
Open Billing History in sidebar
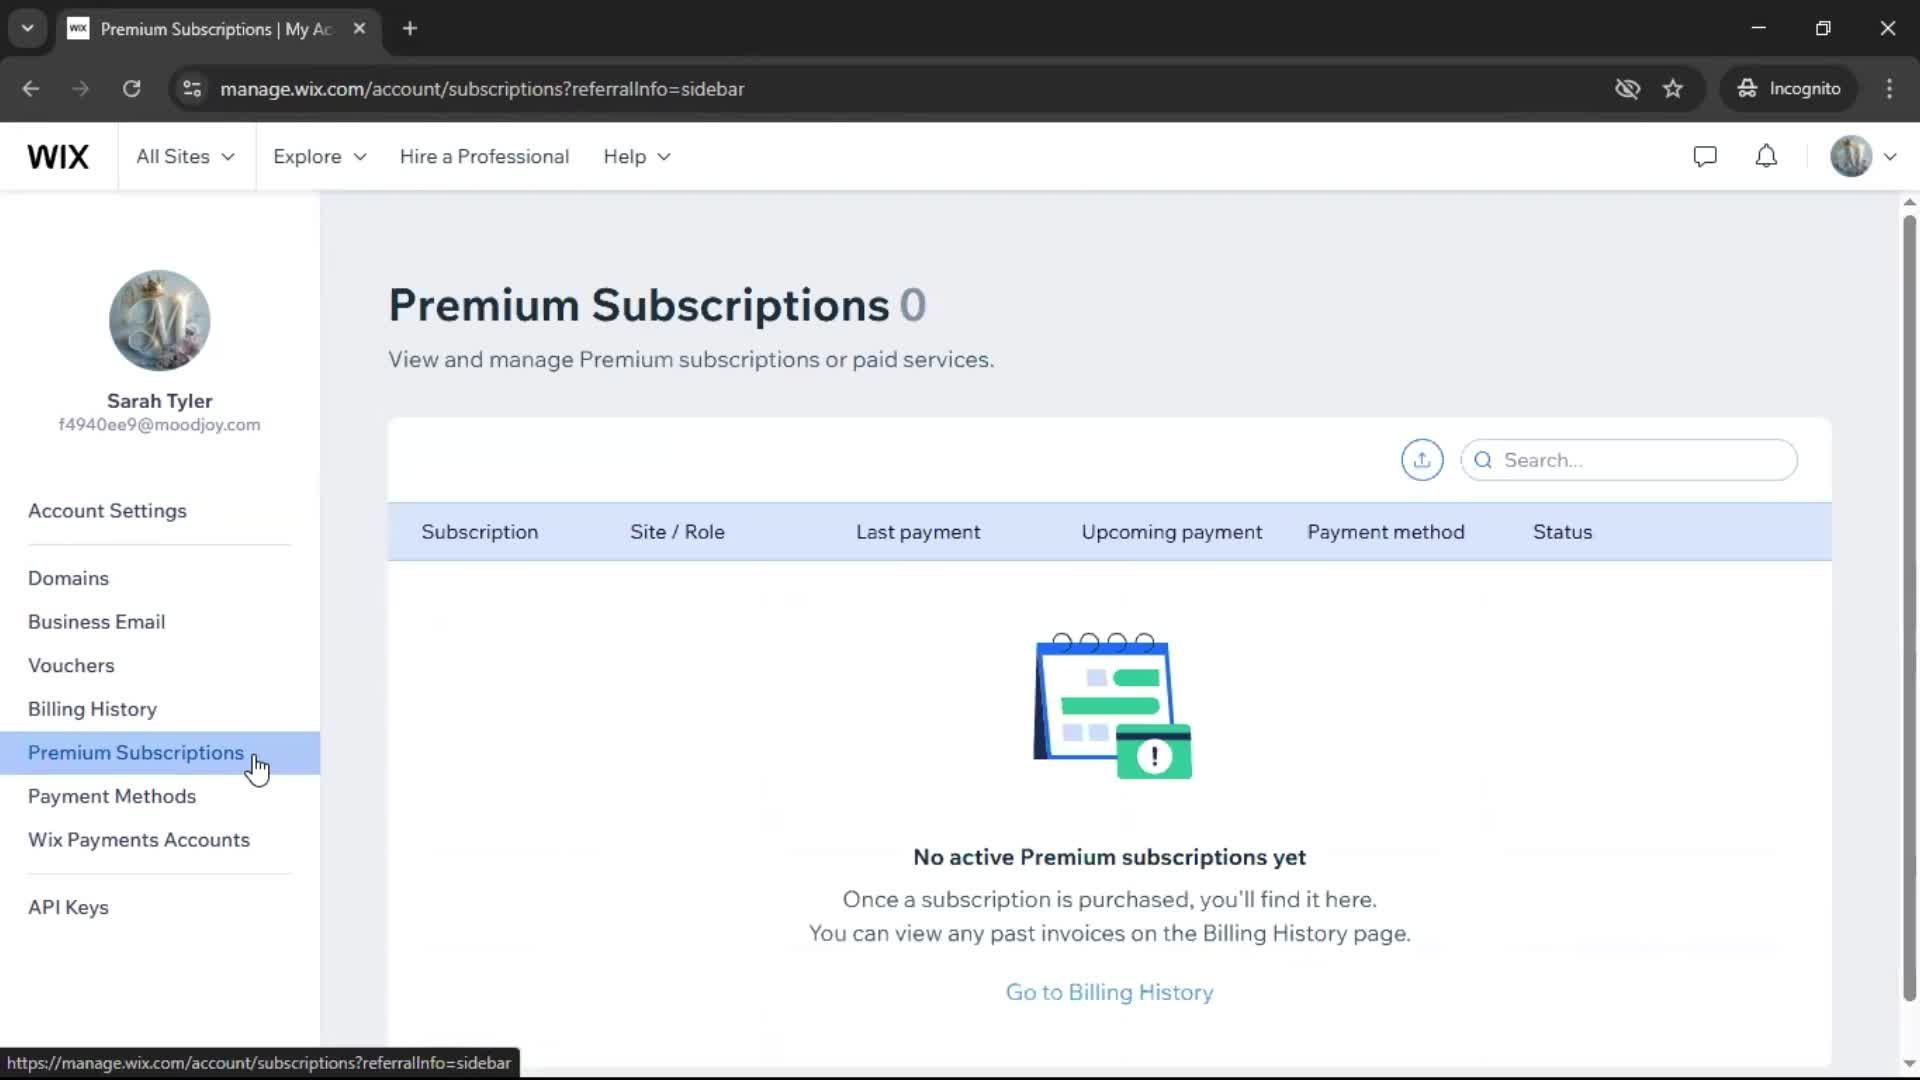pyautogui.click(x=92, y=709)
